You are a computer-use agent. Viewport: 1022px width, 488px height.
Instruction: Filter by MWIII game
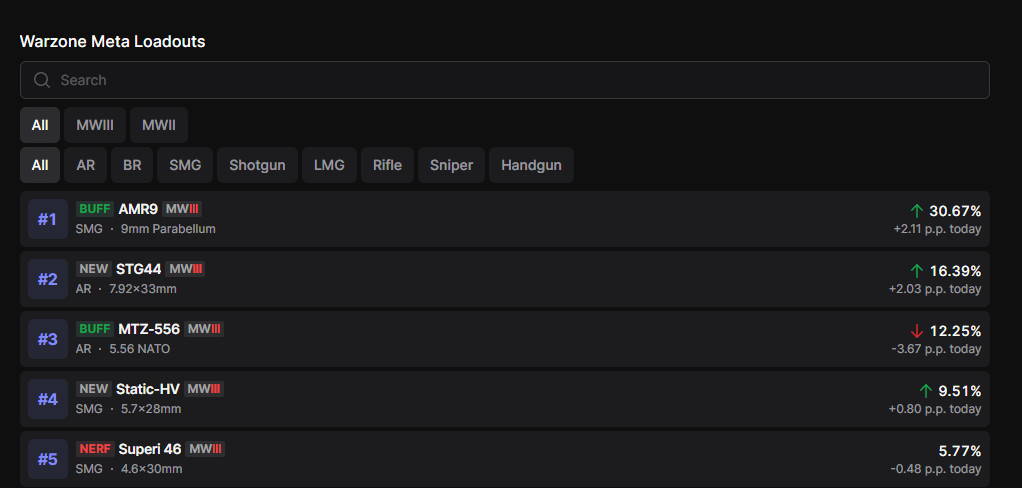click(x=95, y=125)
